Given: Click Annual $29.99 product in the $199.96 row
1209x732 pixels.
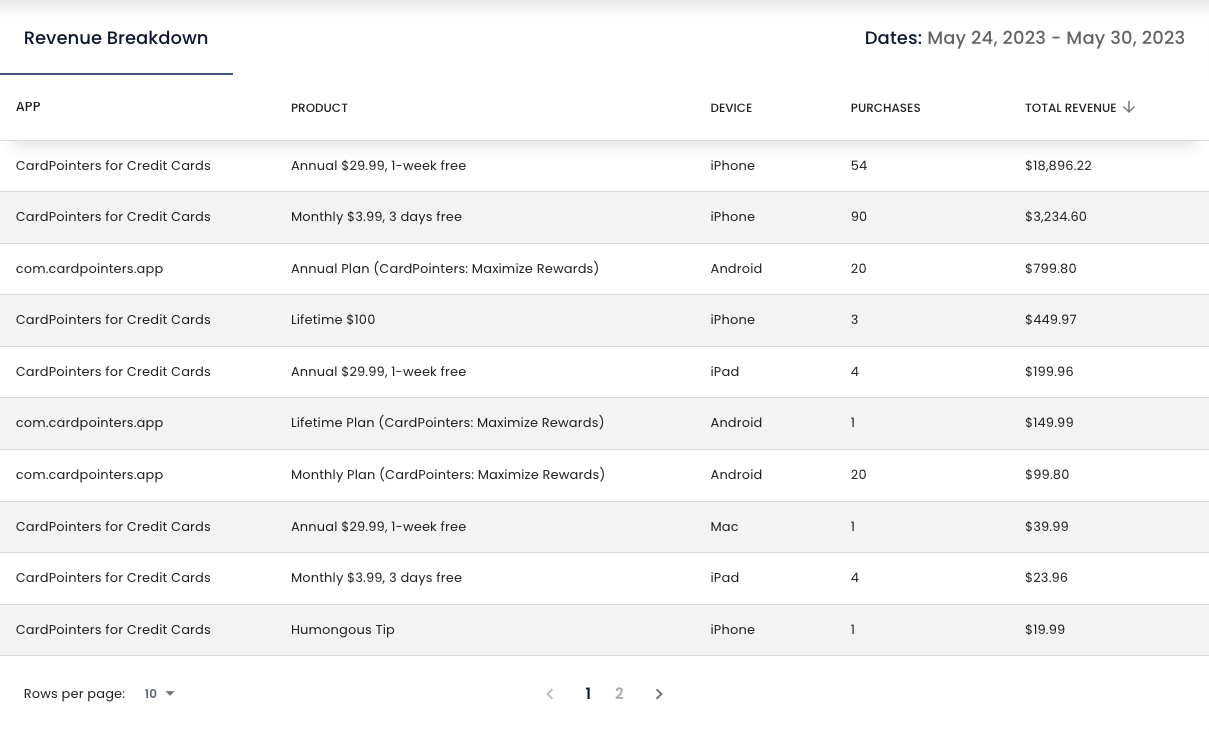Looking at the screenshot, I should pos(378,372).
